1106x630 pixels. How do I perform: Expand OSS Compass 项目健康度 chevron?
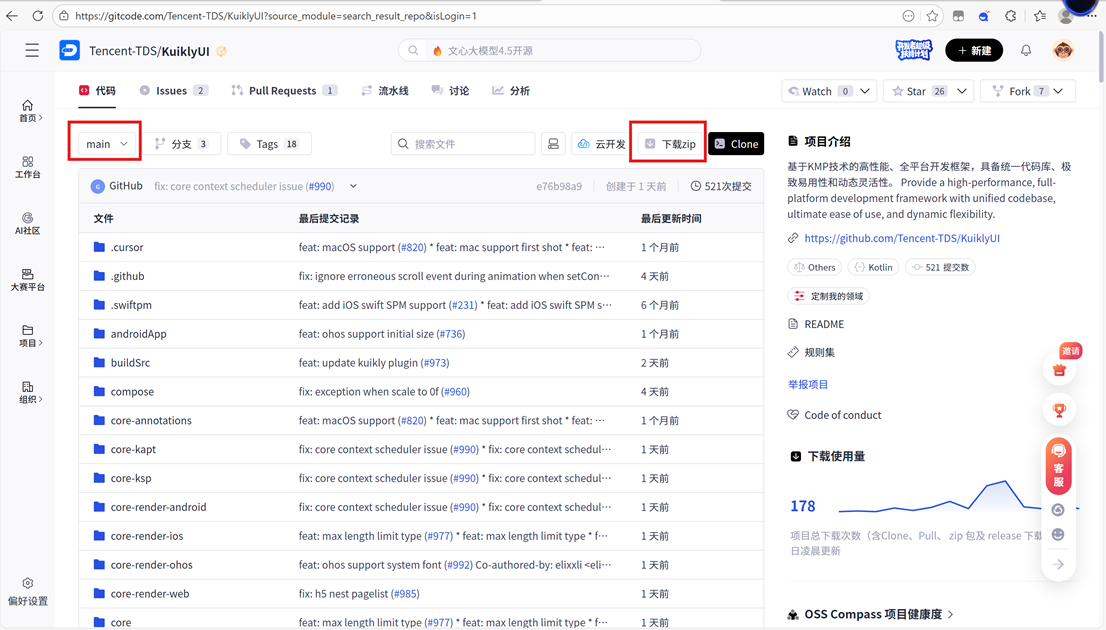[x=951, y=614]
